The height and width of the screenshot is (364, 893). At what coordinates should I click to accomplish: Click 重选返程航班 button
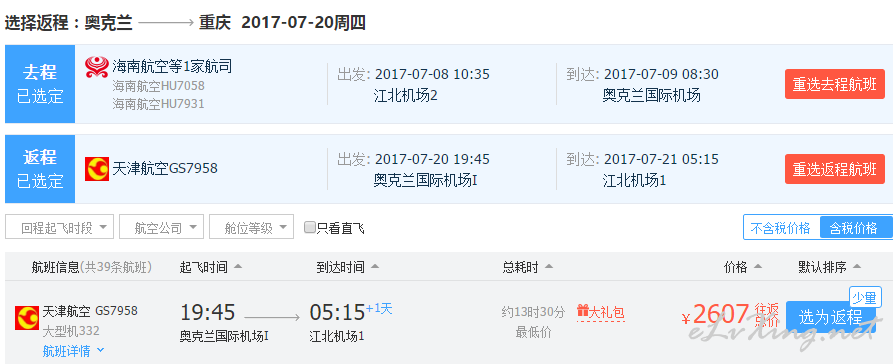835,169
